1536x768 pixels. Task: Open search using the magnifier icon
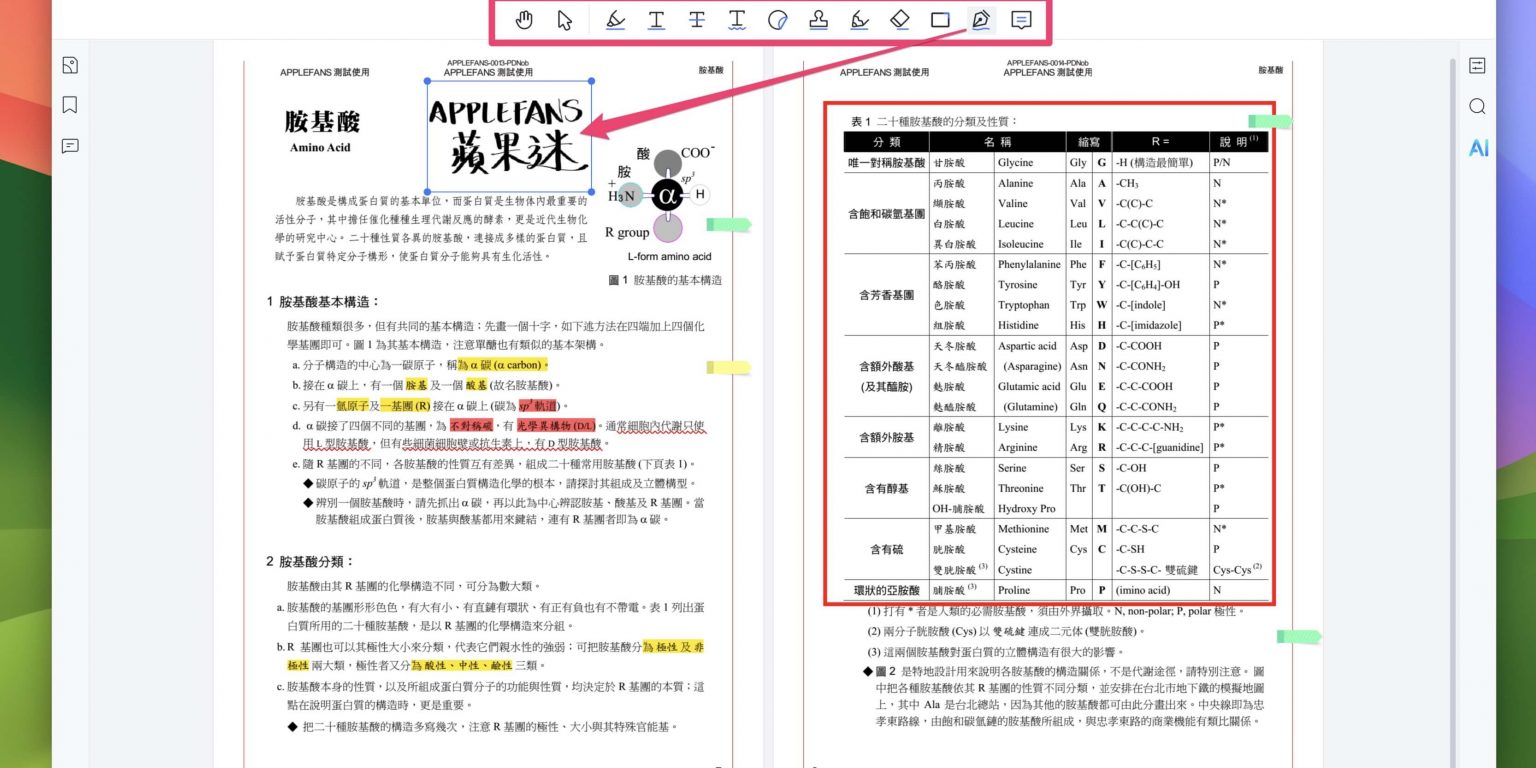[1477, 107]
